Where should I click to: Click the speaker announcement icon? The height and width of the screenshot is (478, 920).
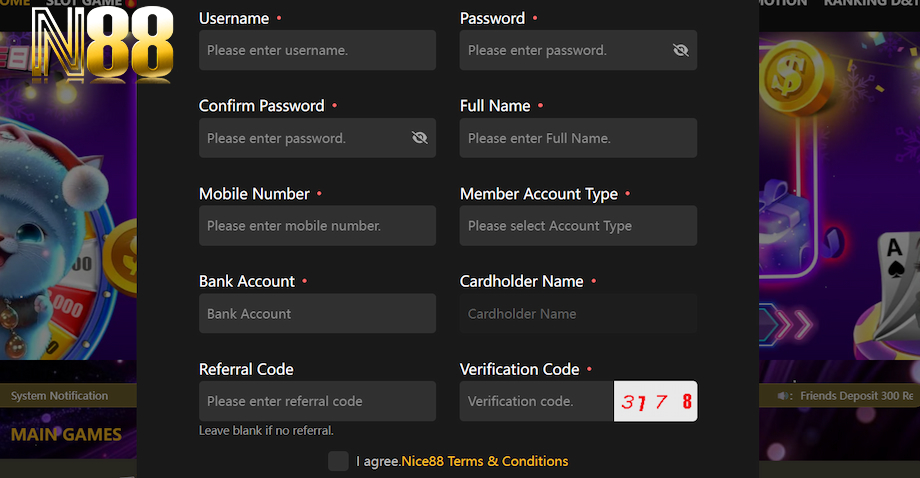tap(785, 396)
